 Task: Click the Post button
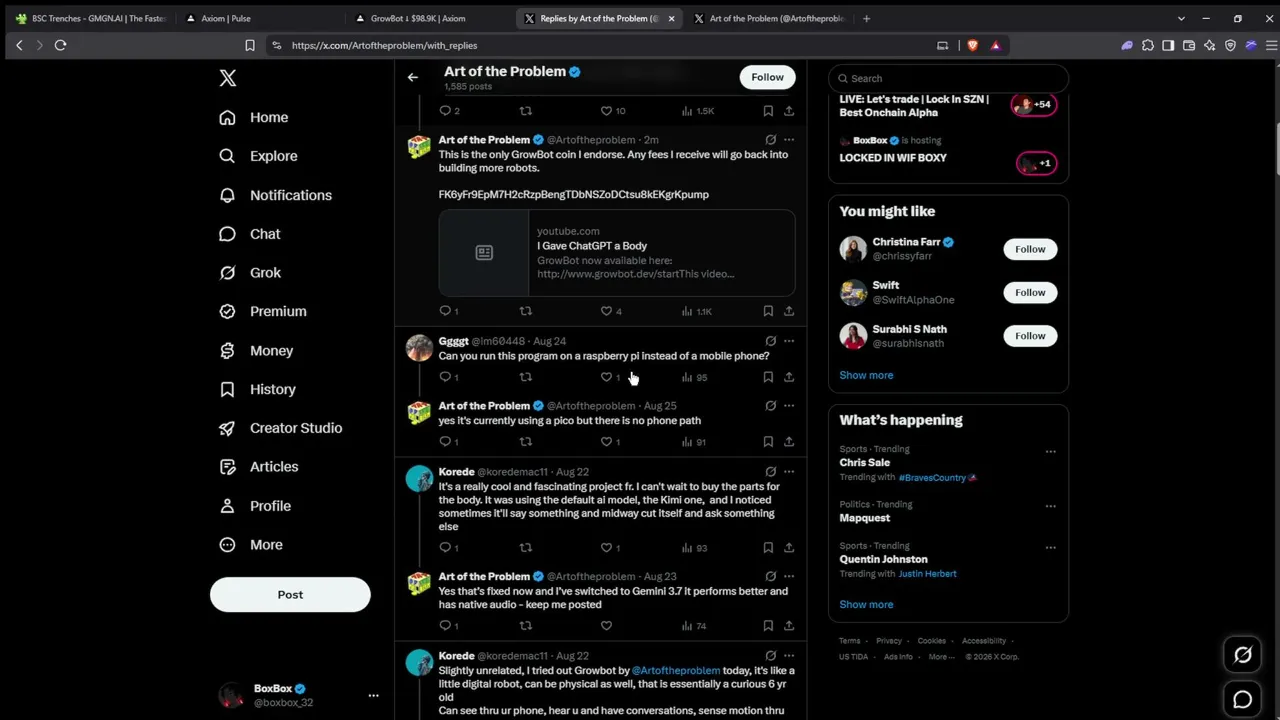coord(290,594)
